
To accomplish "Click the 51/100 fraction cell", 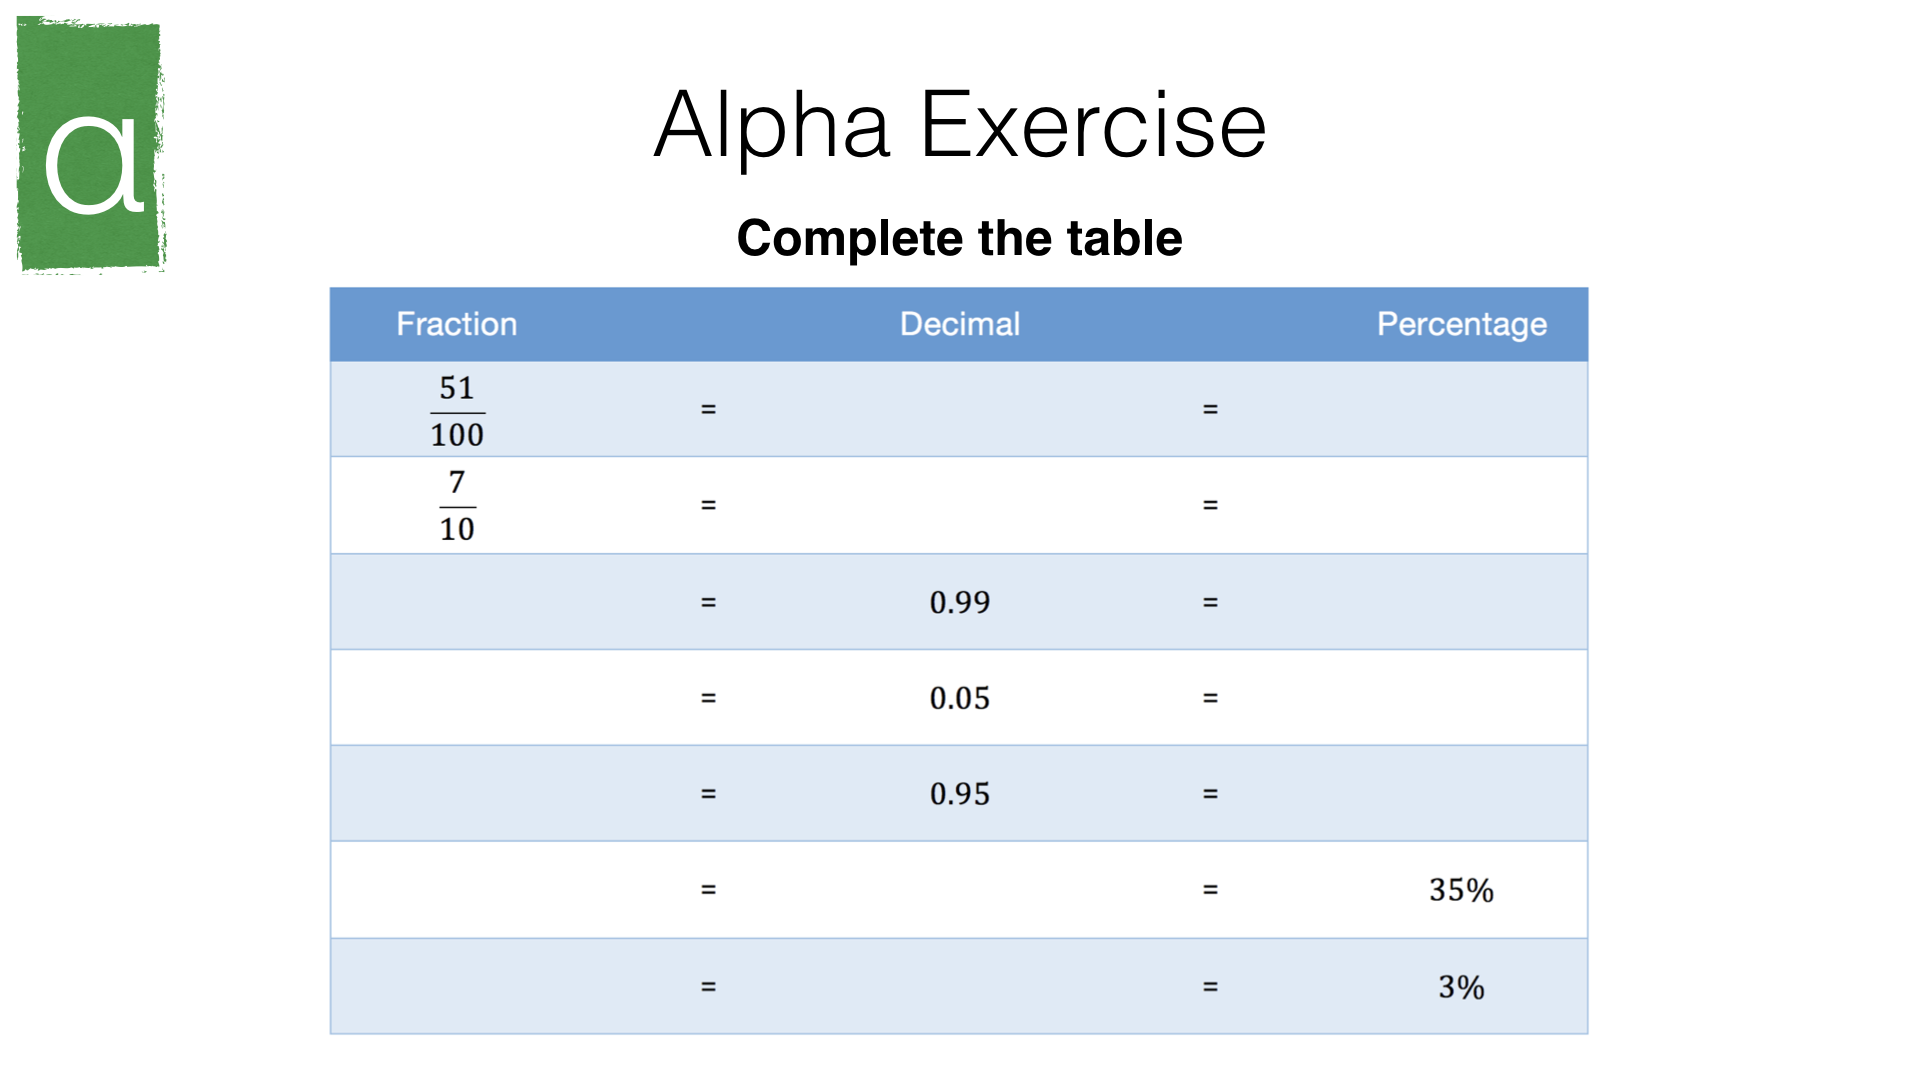I will point(457,410).
